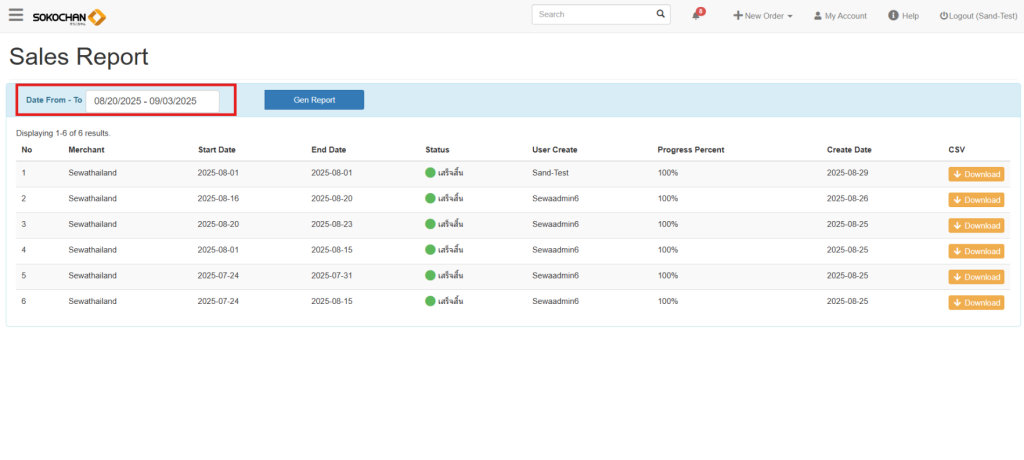This screenshot has height=460, width=1024.
Task: Click the Gen Report button
Action: point(314,100)
